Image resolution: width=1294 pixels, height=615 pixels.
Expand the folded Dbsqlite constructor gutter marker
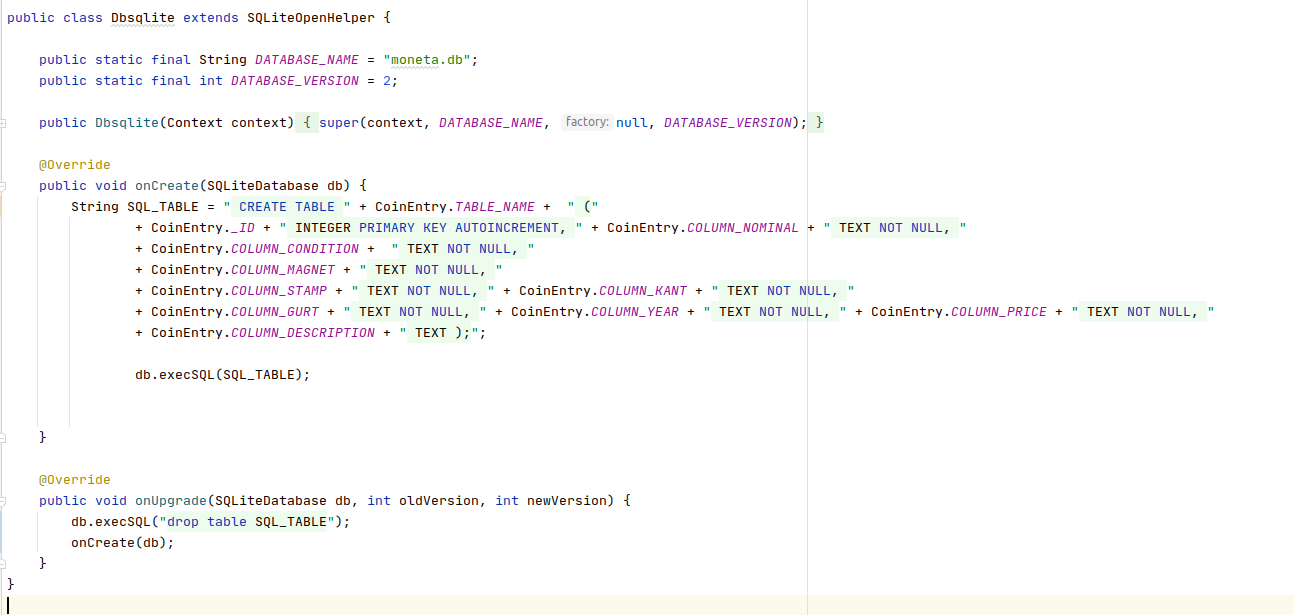[3, 123]
